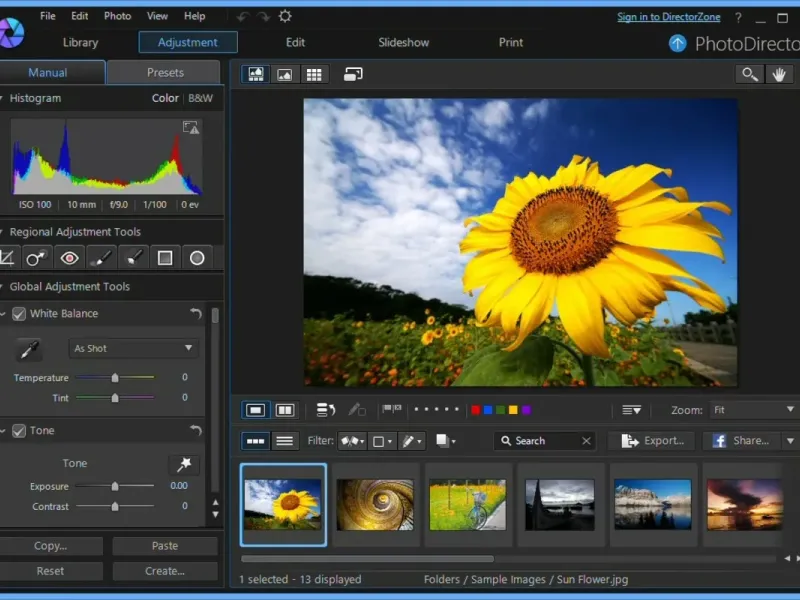Click Sign in to DirectorZone link
Image resolution: width=800 pixels, height=600 pixels.
(x=667, y=17)
